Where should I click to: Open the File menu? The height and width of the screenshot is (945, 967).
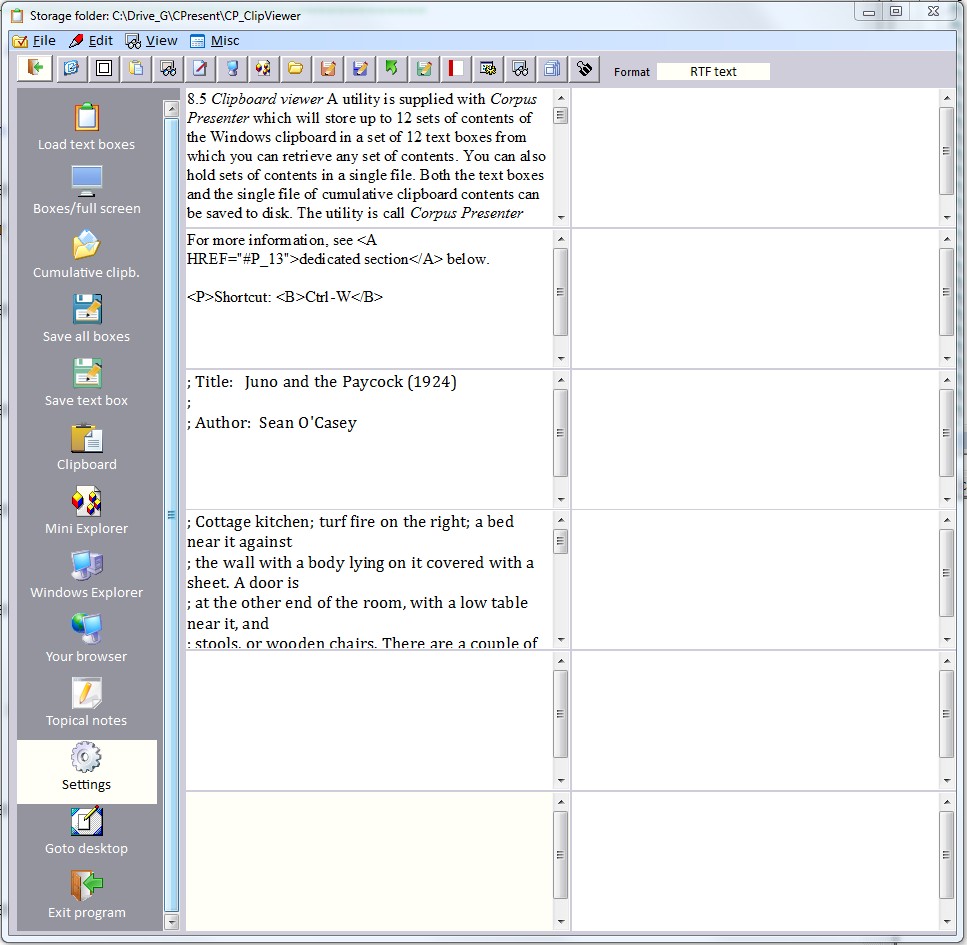(35, 41)
